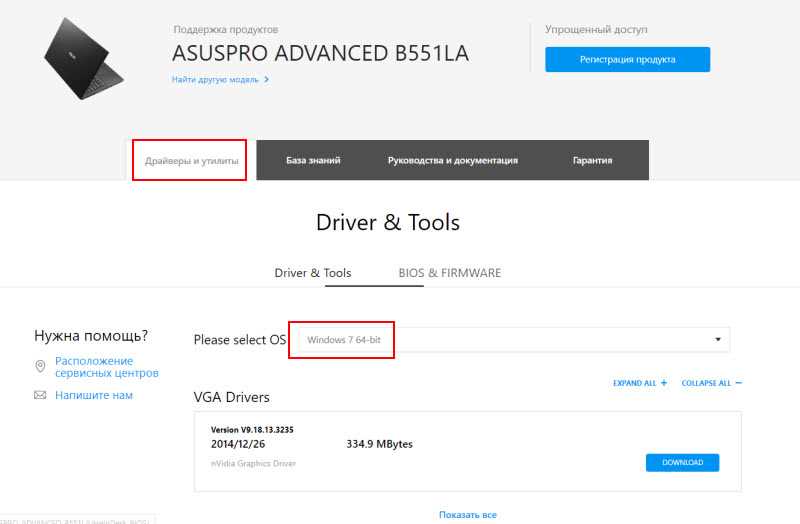Click the 'VGA Drivers' section heading

pos(232,397)
